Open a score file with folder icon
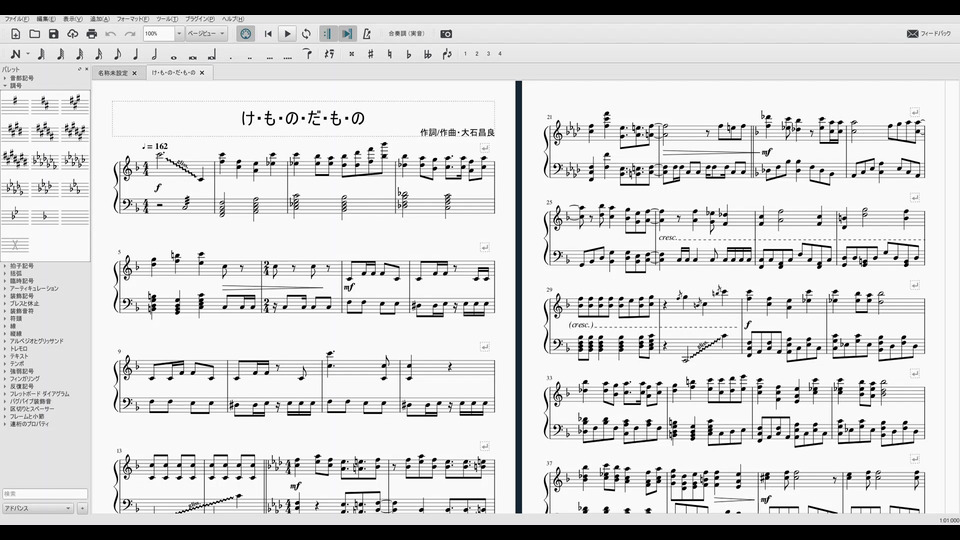The width and height of the screenshot is (960, 540). 35,34
